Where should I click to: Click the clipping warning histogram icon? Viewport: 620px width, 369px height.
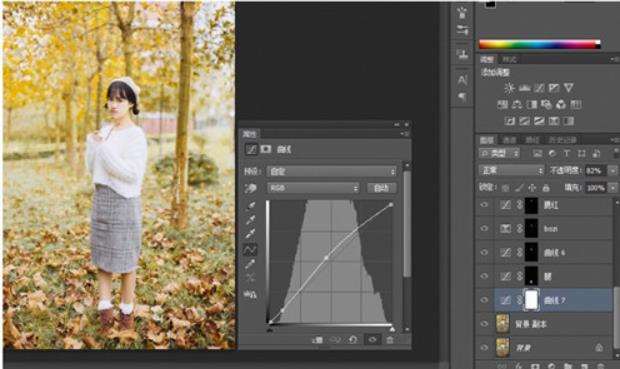[250, 294]
